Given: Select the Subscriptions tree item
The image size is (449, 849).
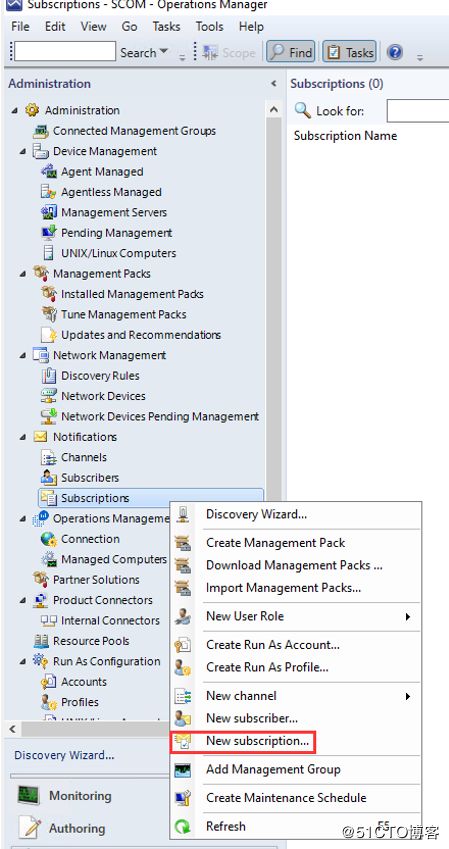Looking at the screenshot, I should (151, 498).
